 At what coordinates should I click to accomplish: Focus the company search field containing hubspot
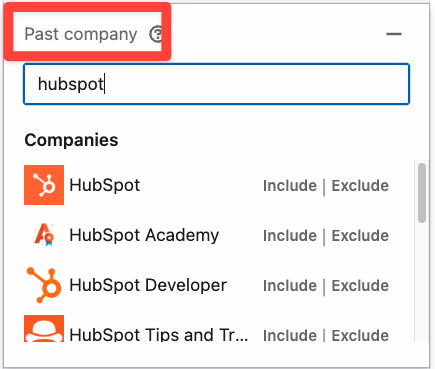click(216, 84)
